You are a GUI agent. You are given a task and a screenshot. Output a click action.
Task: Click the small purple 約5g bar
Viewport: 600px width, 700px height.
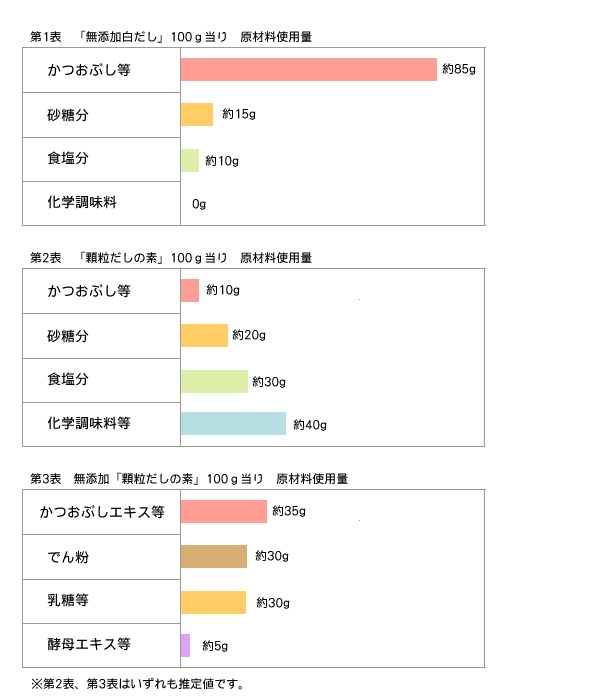pyautogui.click(x=185, y=645)
